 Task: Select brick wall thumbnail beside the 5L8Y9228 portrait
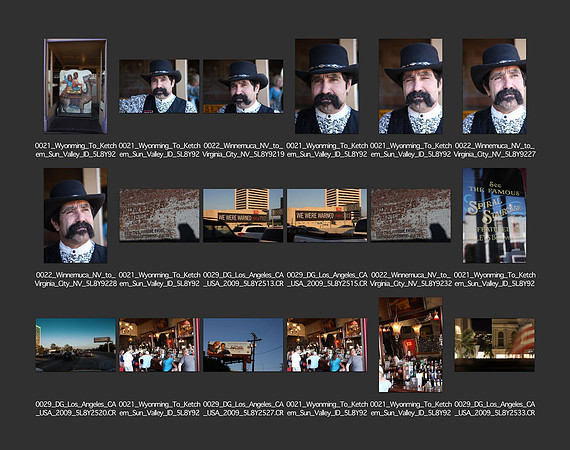[x=159, y=215]
